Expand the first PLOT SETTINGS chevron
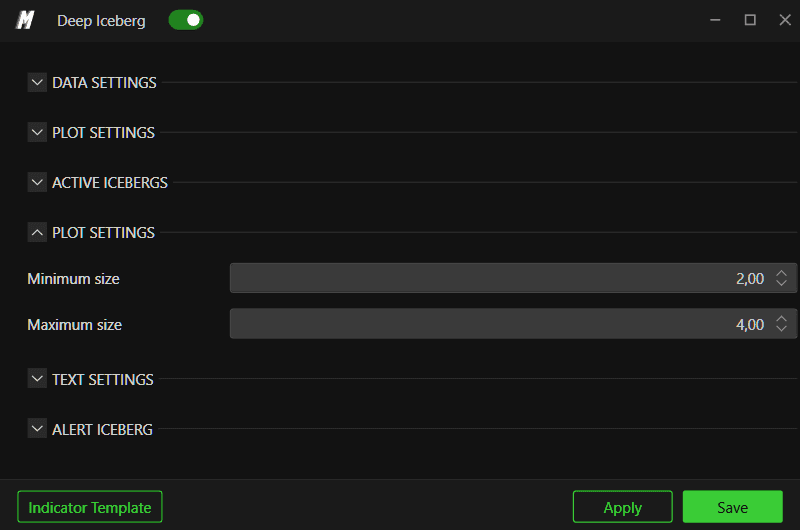 pyautogui.click(x=37, y=132)
